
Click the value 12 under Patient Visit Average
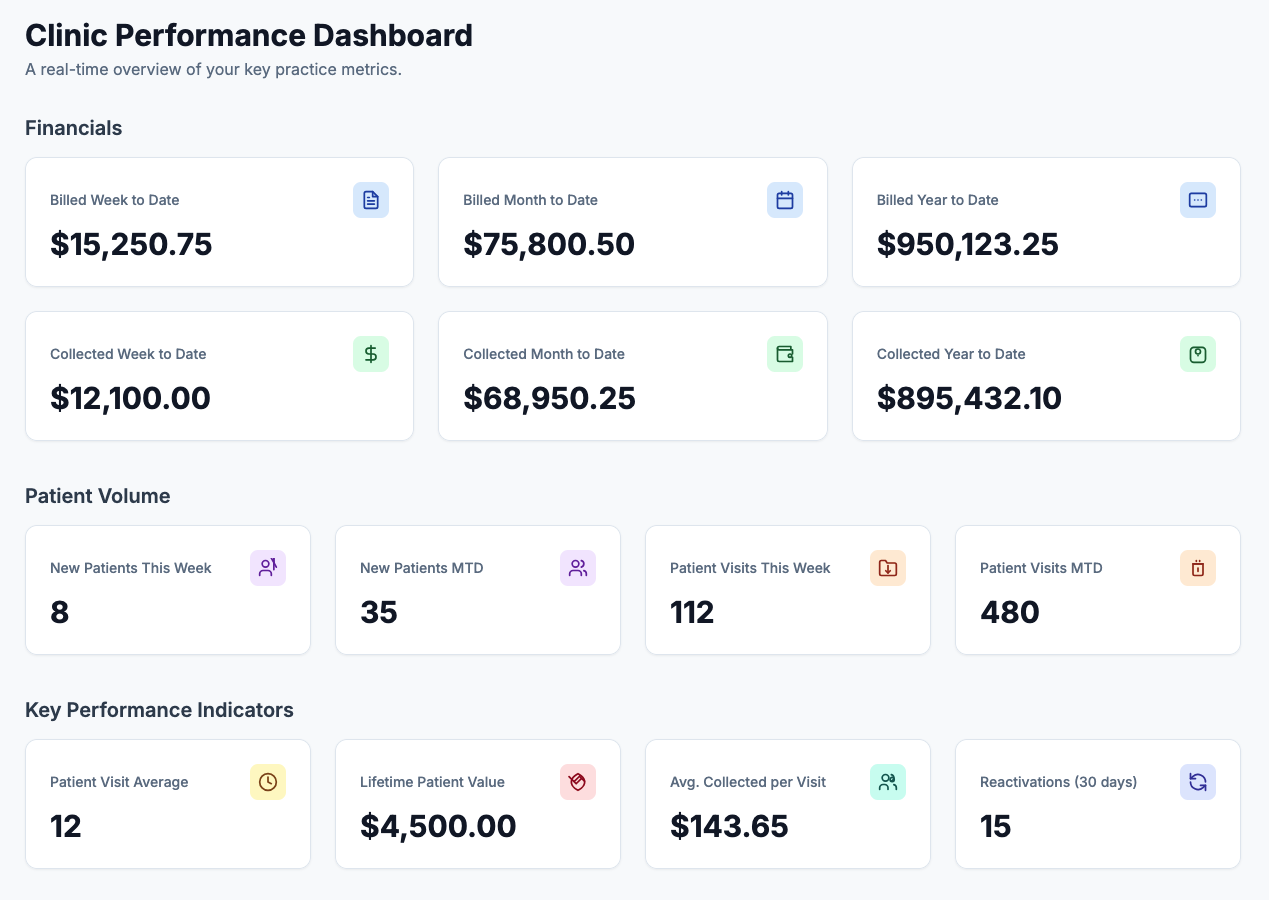66,826
